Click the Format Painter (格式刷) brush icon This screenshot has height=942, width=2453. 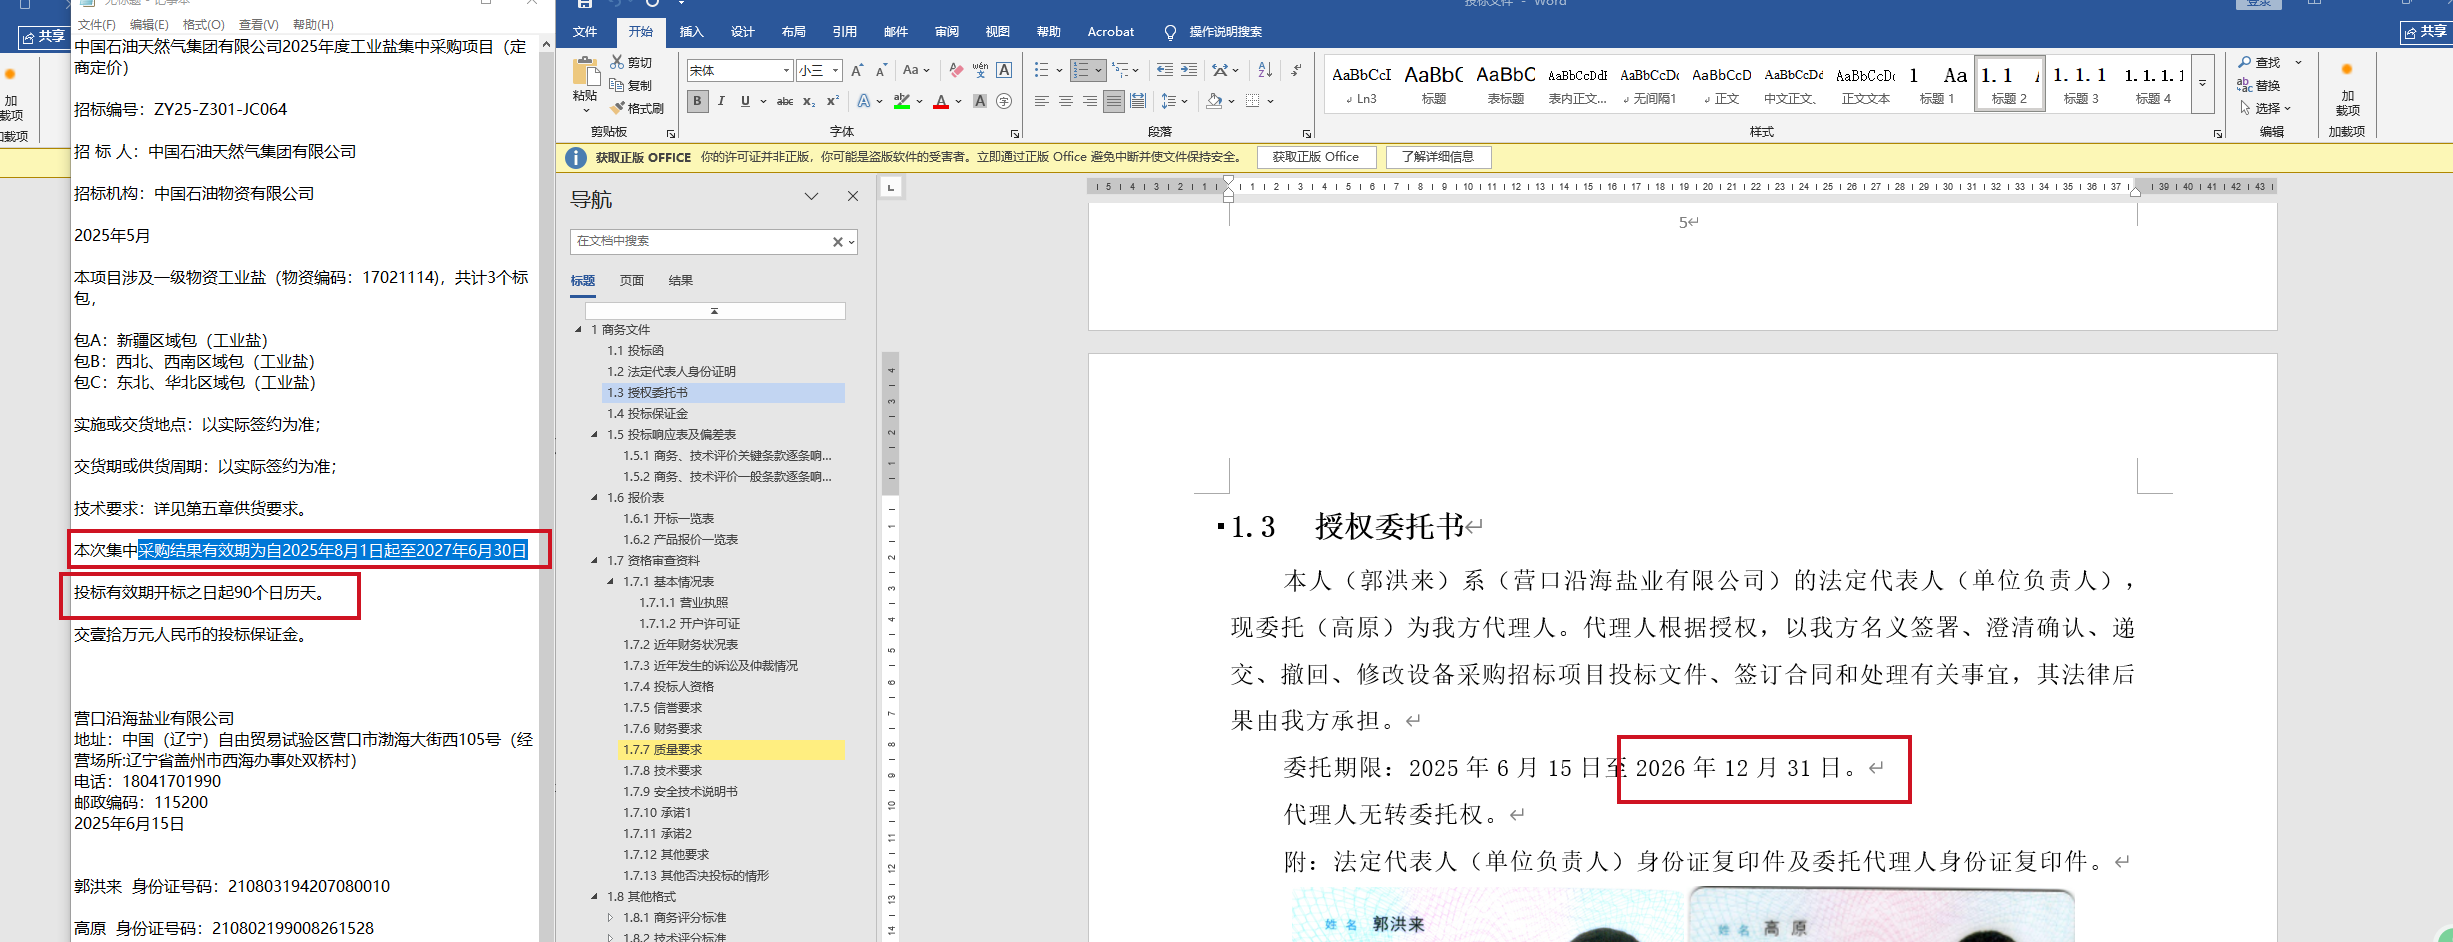(x=618, y=108)
